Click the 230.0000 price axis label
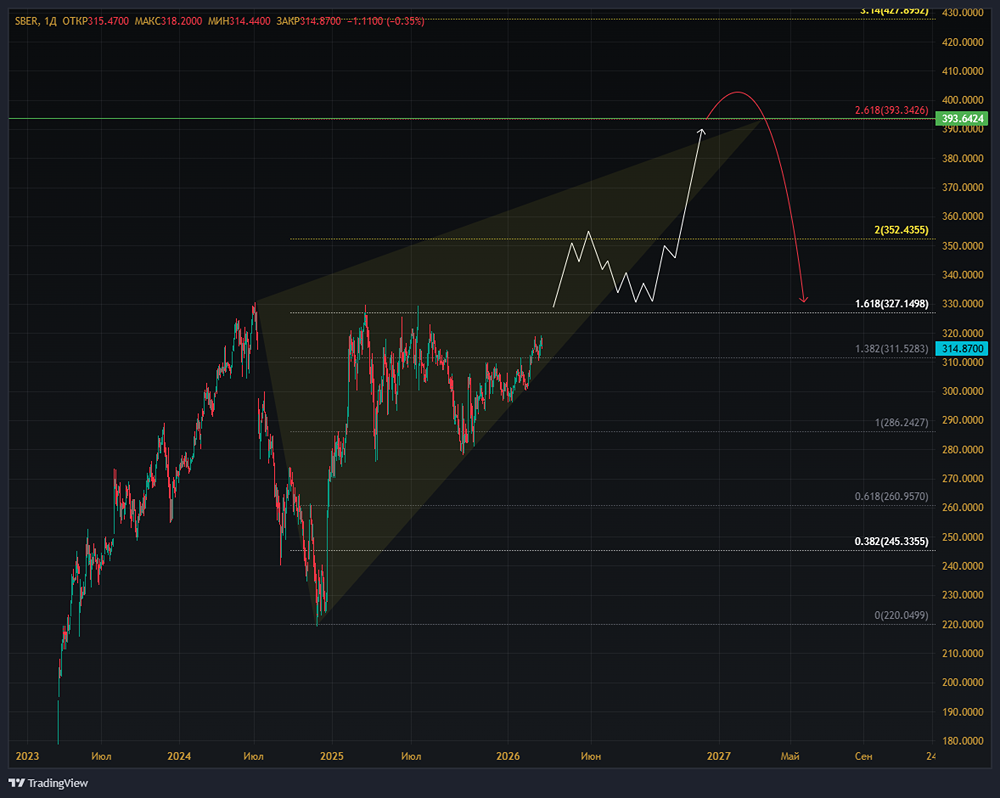This screenshot has width=1000, height=798. 962,595
